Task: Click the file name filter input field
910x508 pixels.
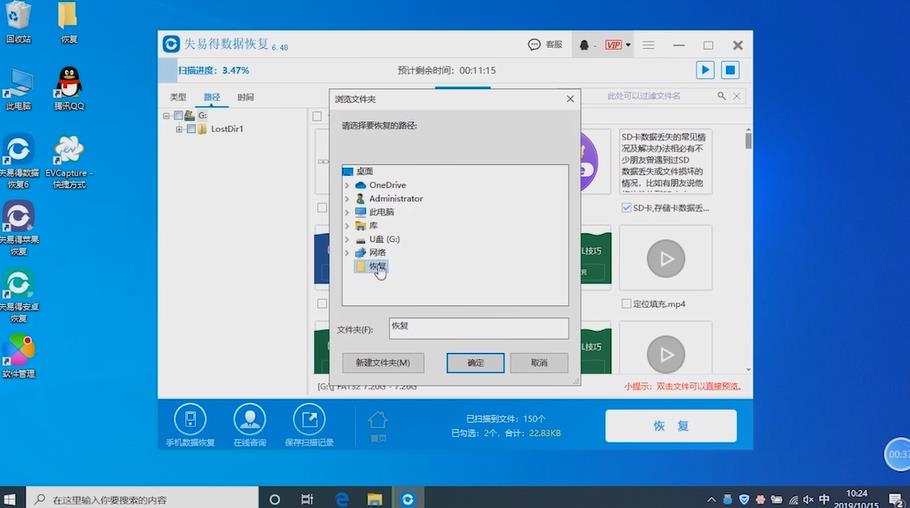Action: click(x=645, y=96)
